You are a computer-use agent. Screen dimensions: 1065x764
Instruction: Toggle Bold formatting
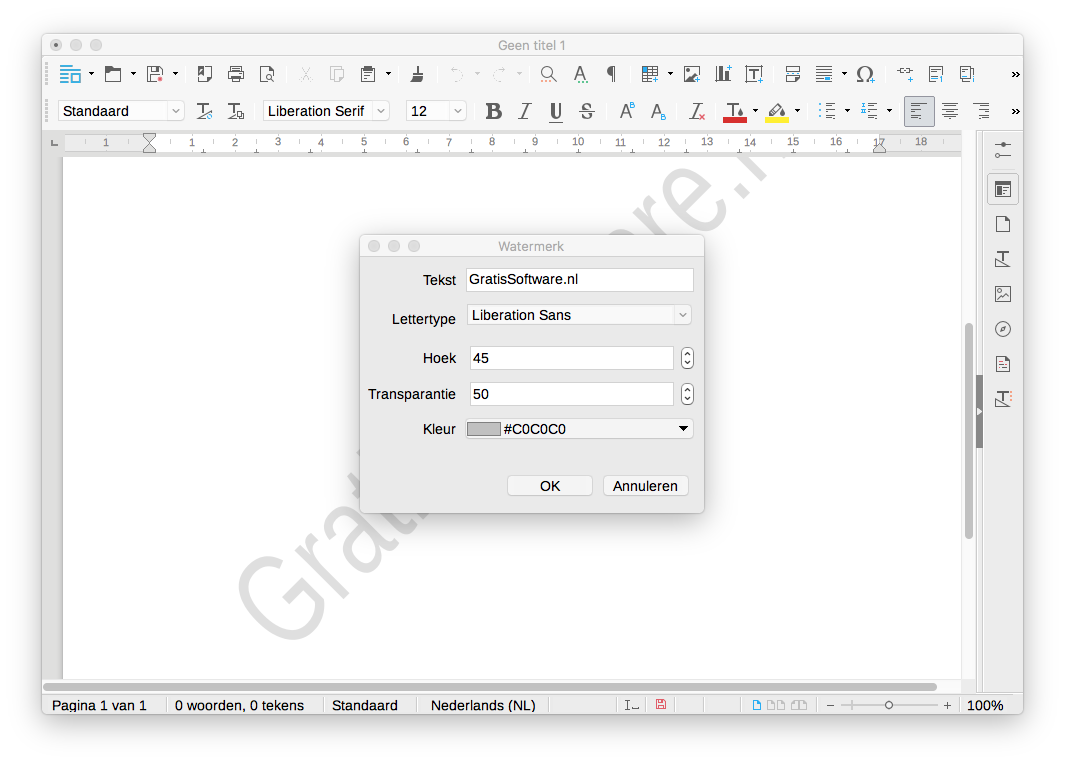click(493, 111)
